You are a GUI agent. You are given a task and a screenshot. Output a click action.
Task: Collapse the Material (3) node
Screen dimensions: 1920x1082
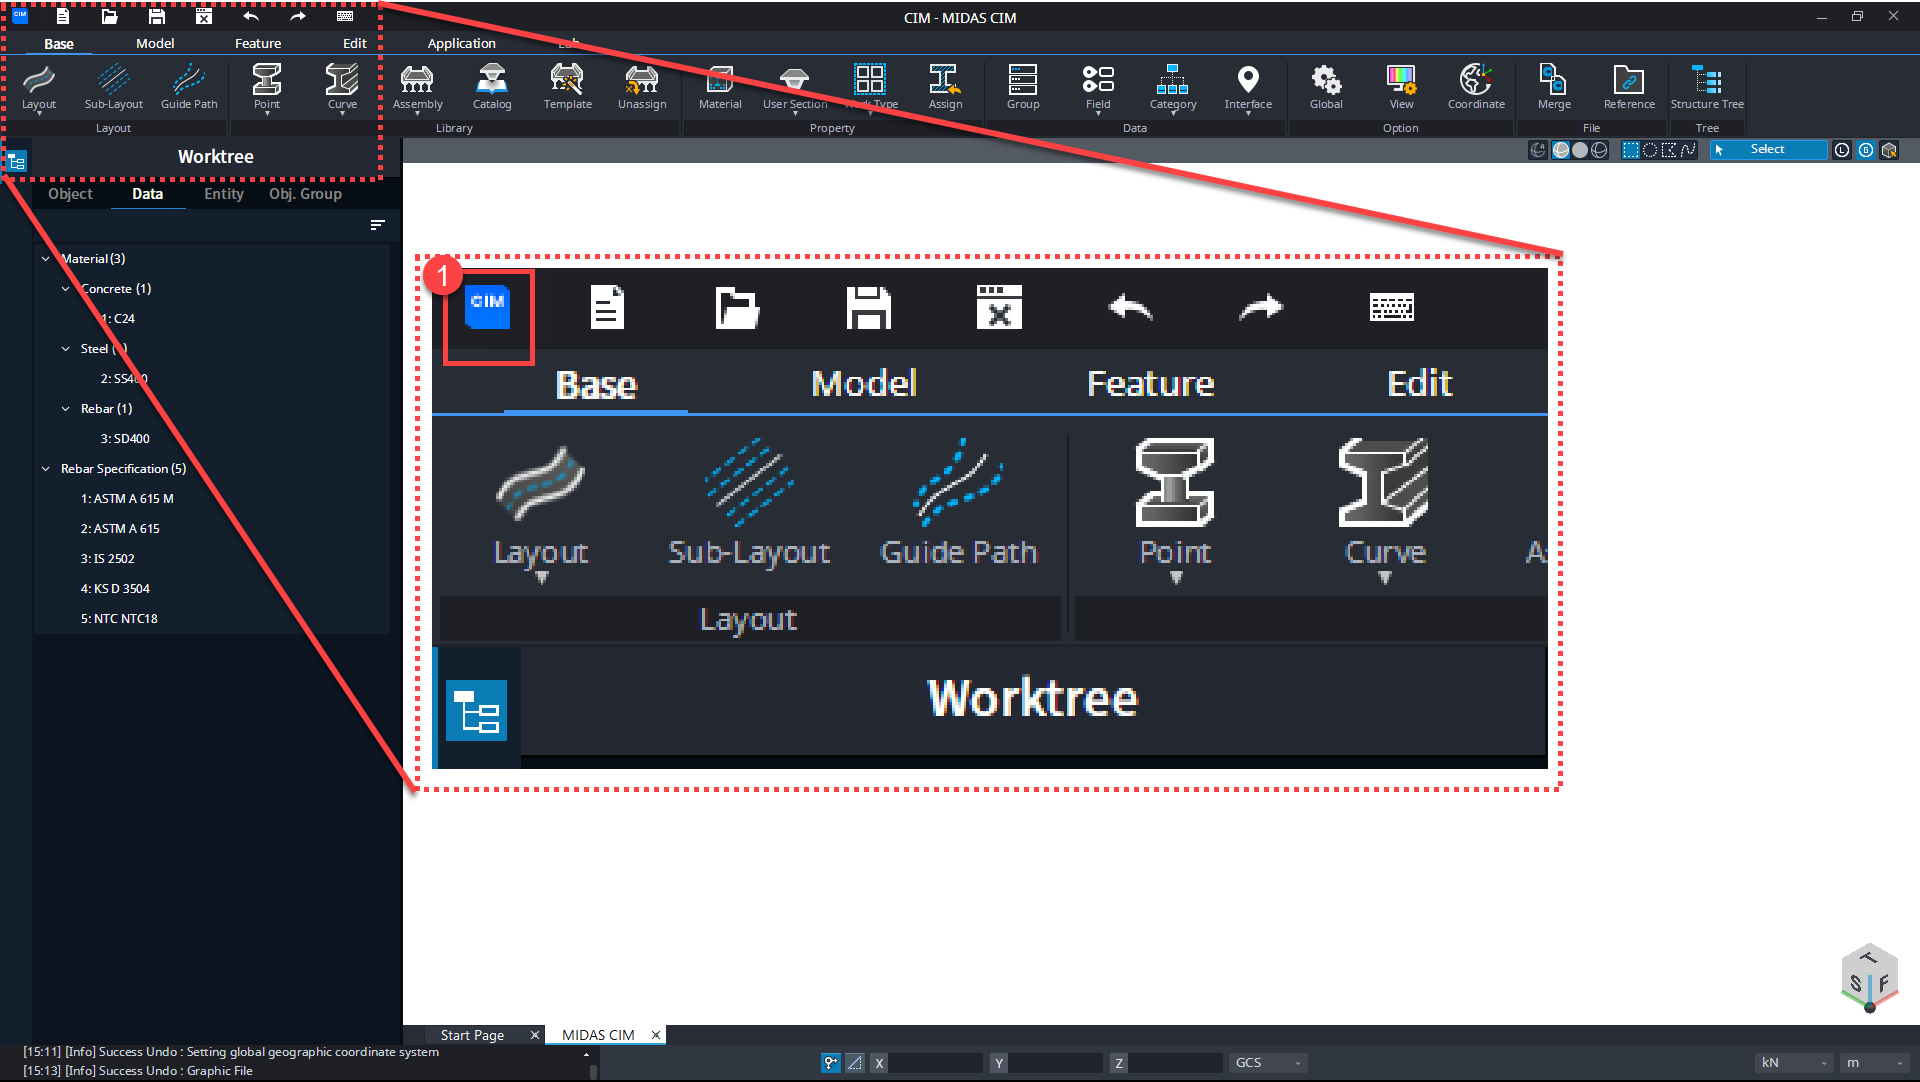[x=46, y=259]
